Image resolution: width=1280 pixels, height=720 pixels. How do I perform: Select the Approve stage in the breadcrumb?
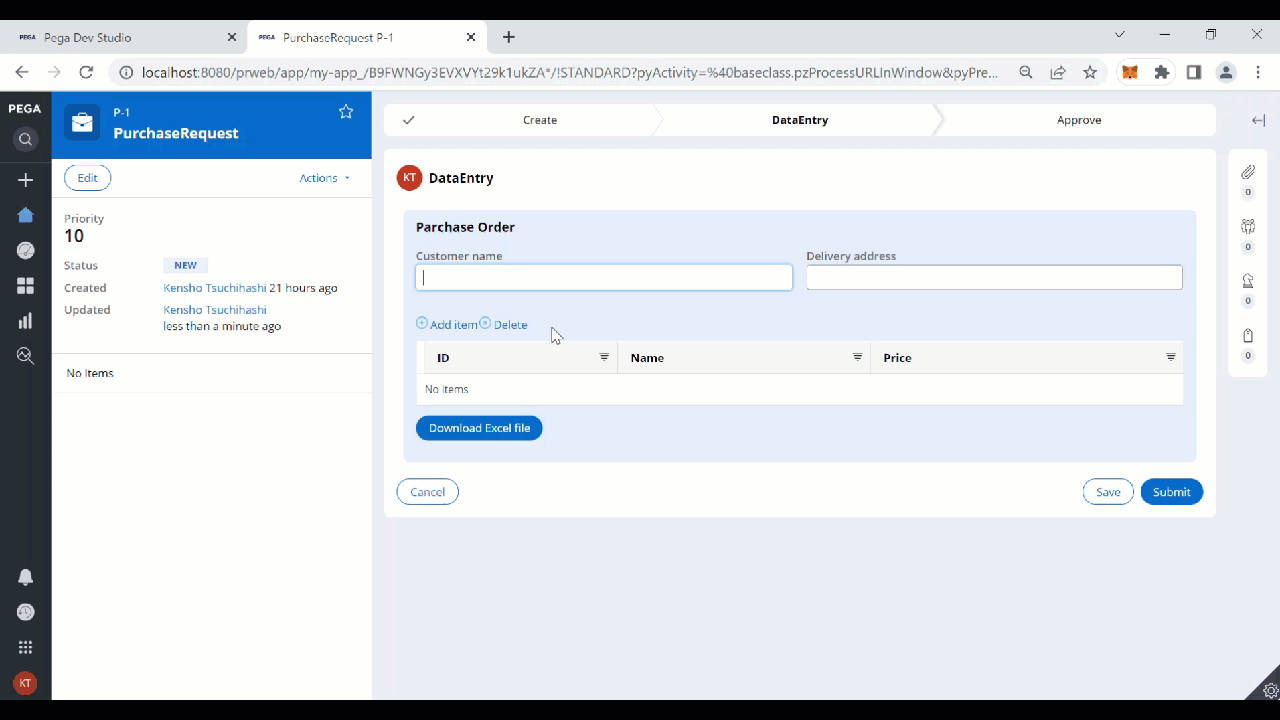pyautogui.click(x=1079, y=119)
